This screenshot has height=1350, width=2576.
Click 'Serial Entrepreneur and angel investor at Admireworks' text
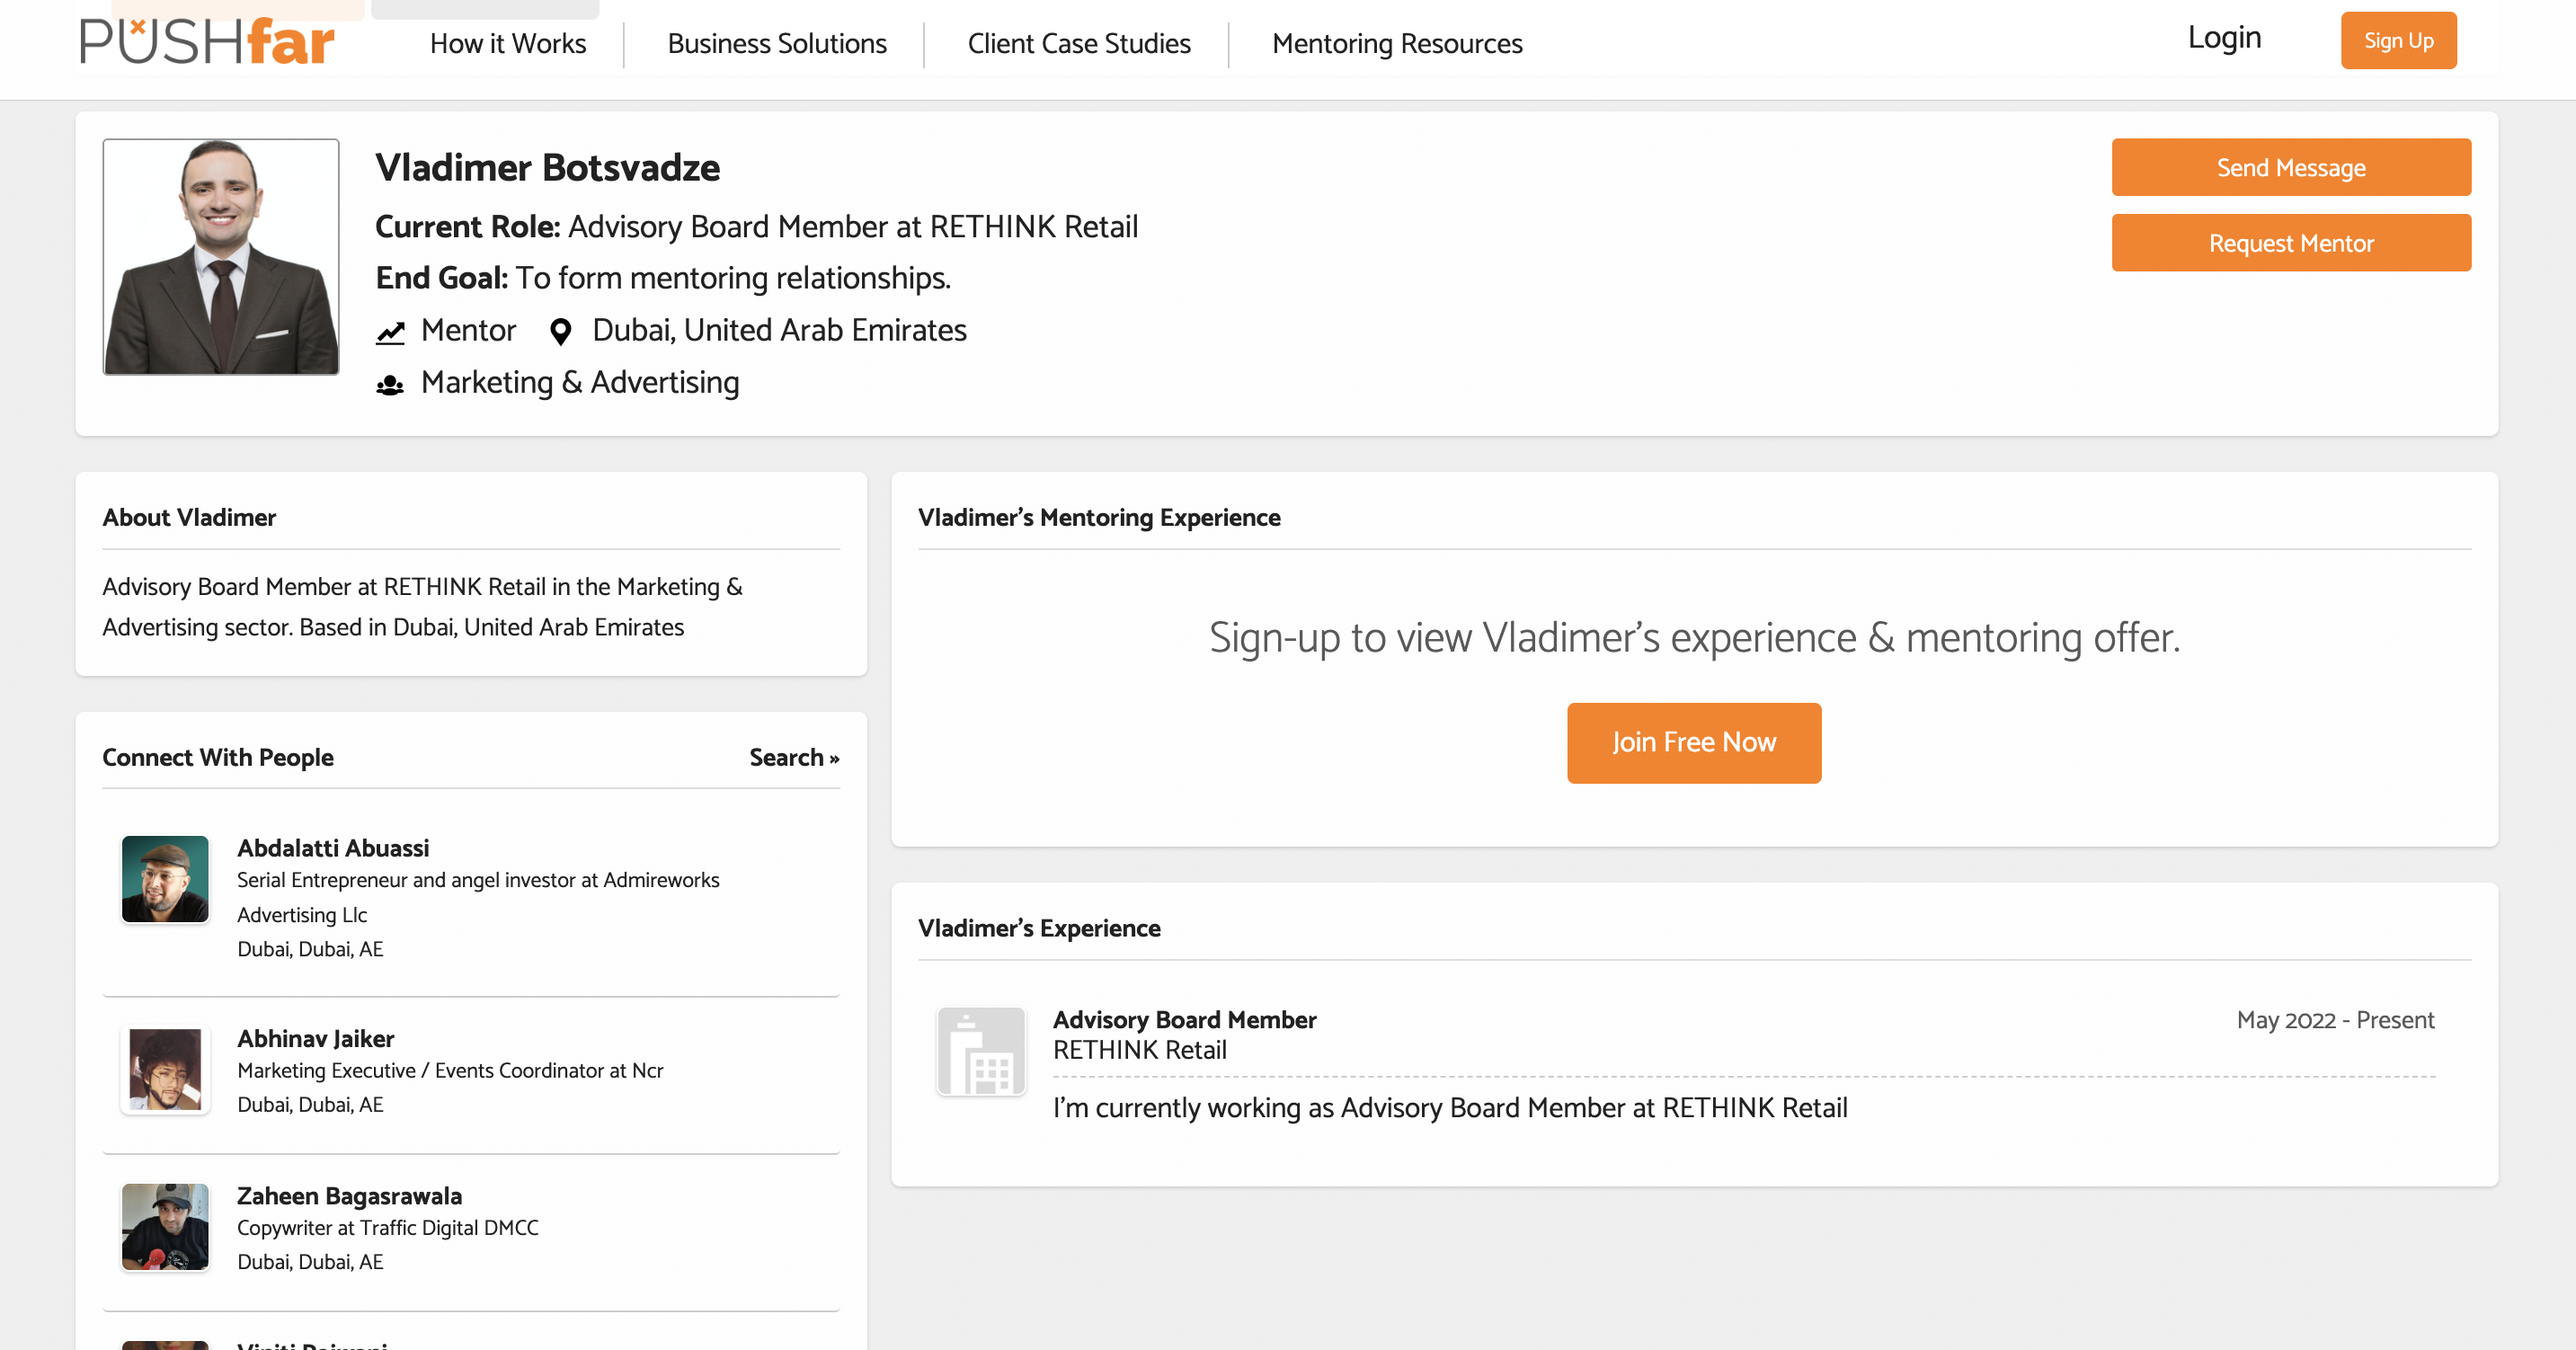[478, 881]
